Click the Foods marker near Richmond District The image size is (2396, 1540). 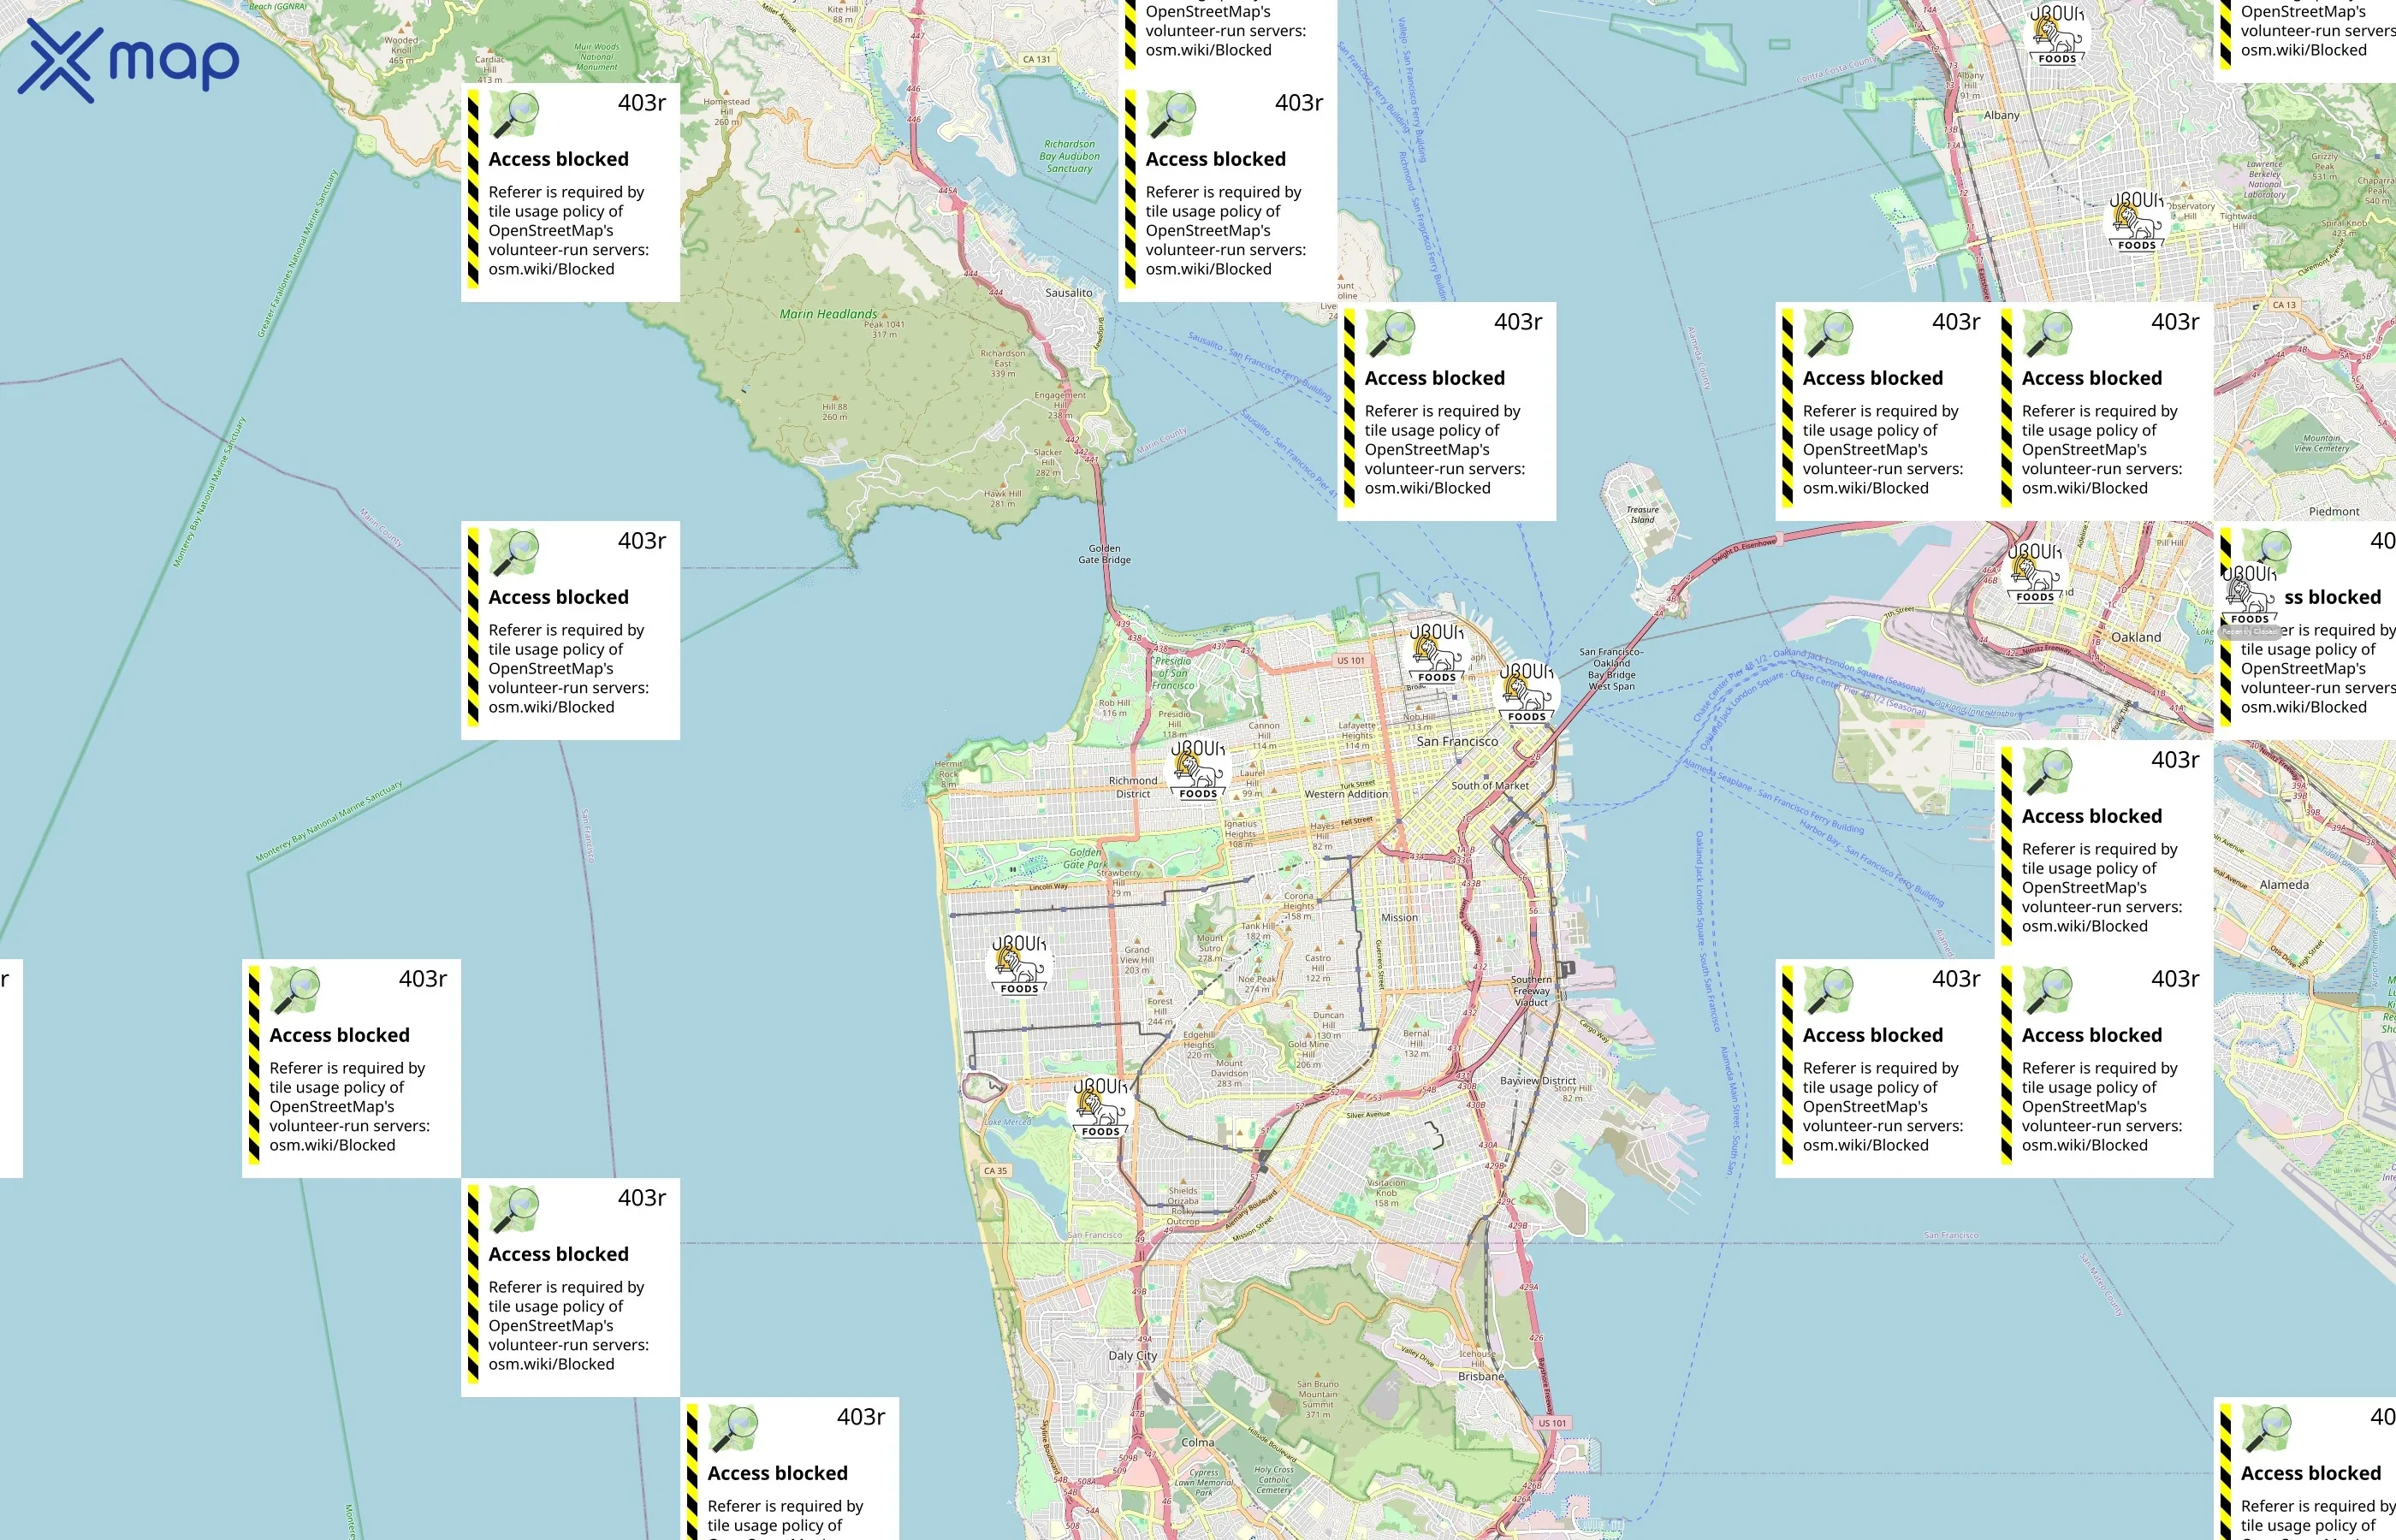1197,770
